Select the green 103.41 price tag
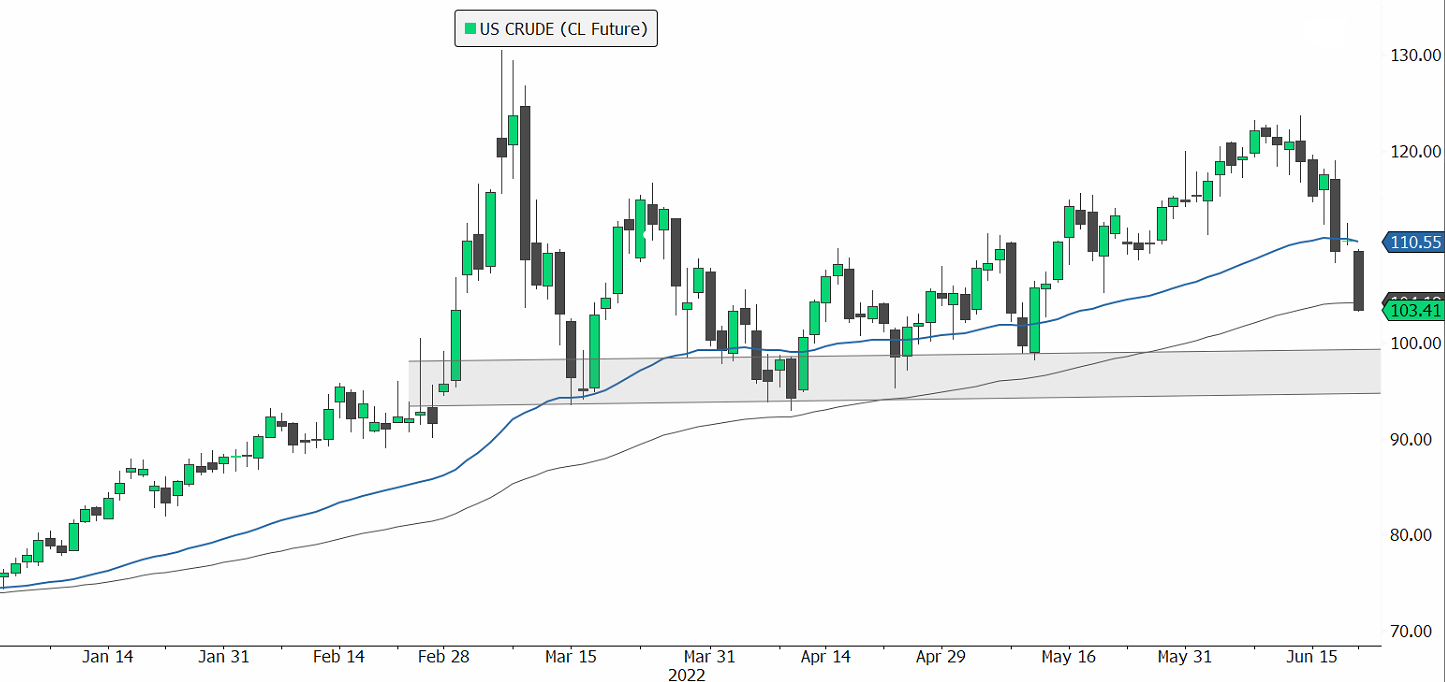Screen dimensions: 1445x682 [1414, 311]
